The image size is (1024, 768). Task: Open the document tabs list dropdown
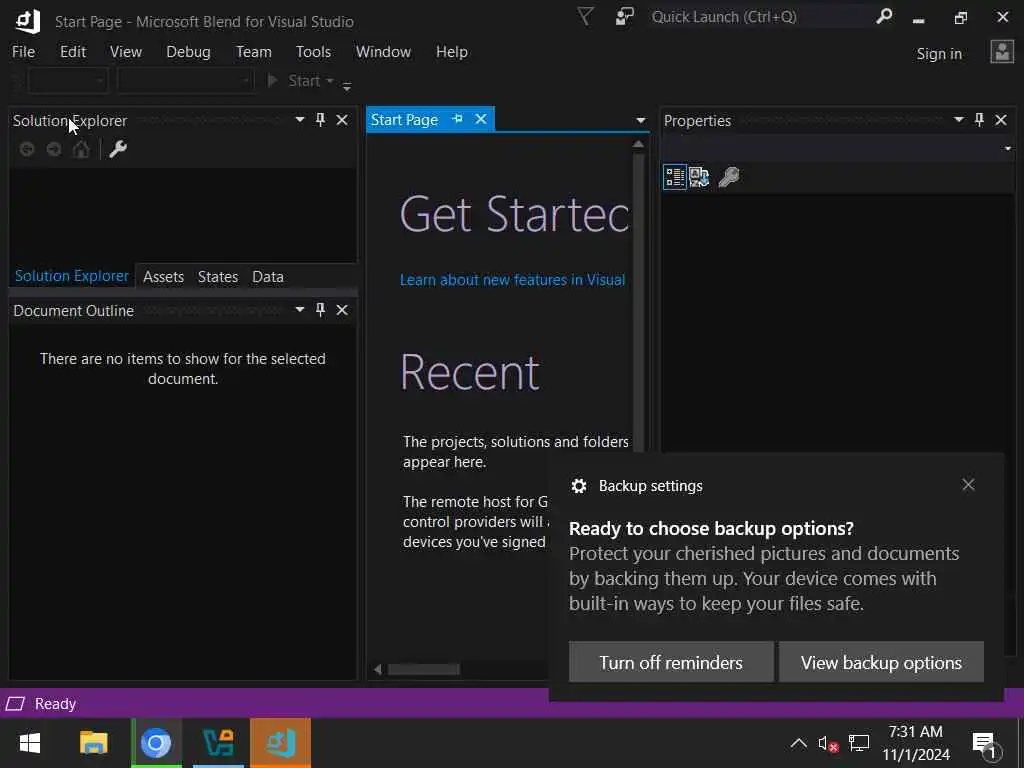(641, 120)
